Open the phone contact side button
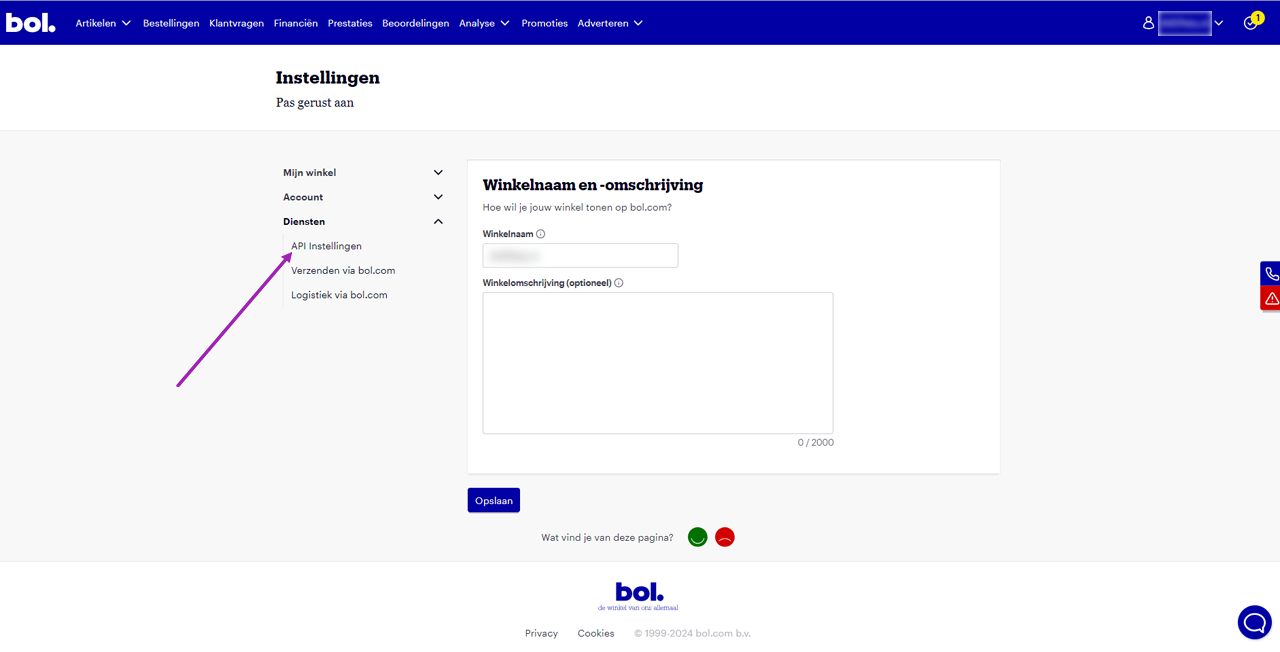1280x652 pixels. coord(1270,274)
